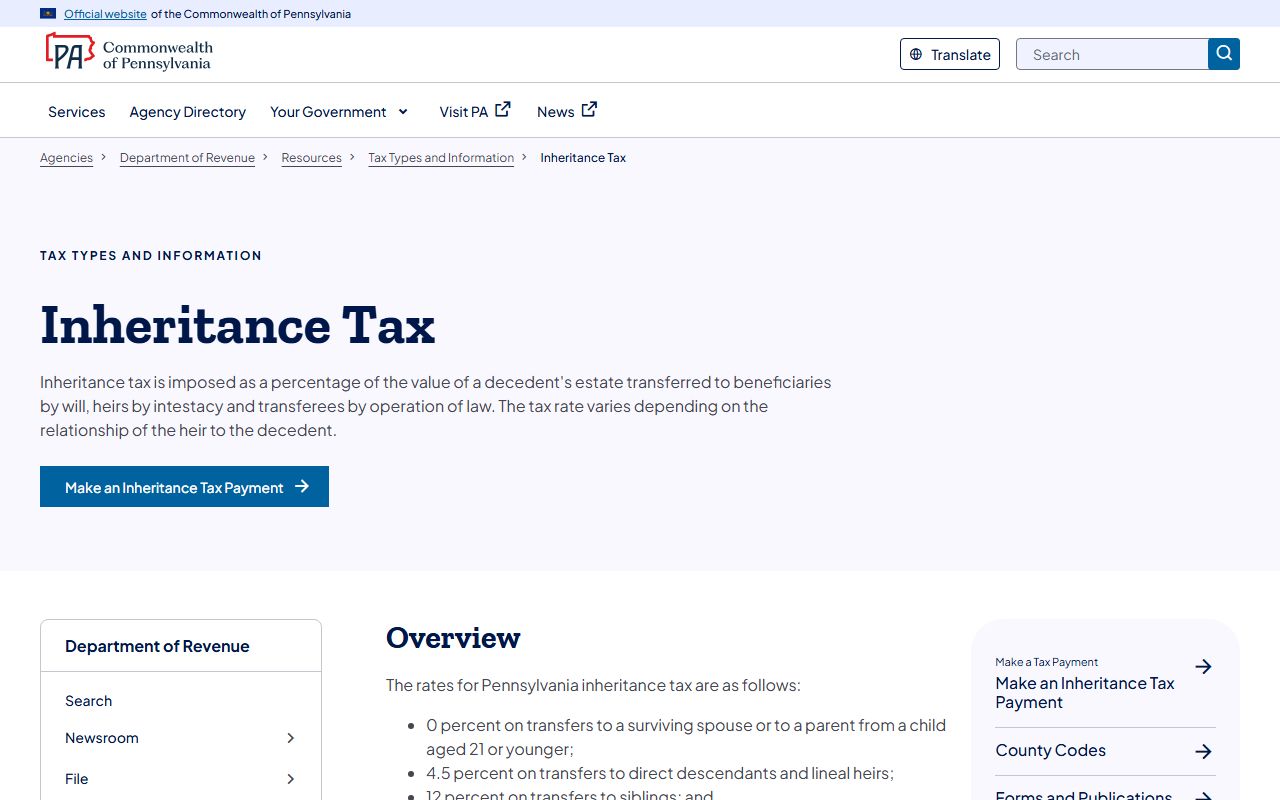Click the Overview section heading
Image resolution: width=1280 pixels, height=800 pixels.
[x=453, y=638]
